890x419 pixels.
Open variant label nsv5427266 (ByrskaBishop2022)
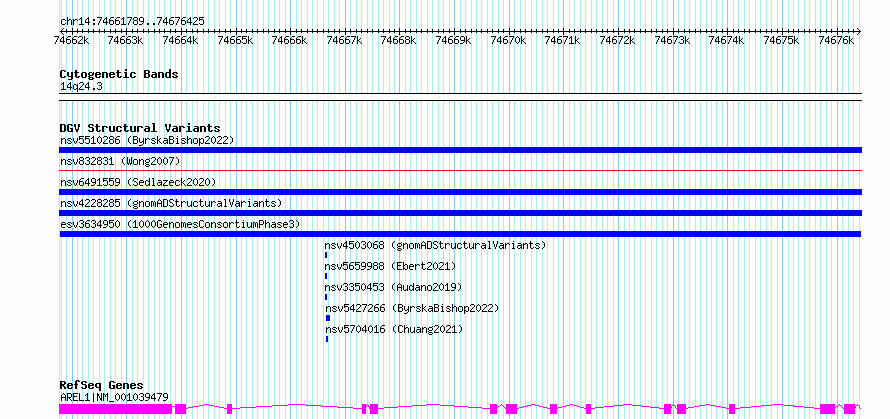pos(412,308)
